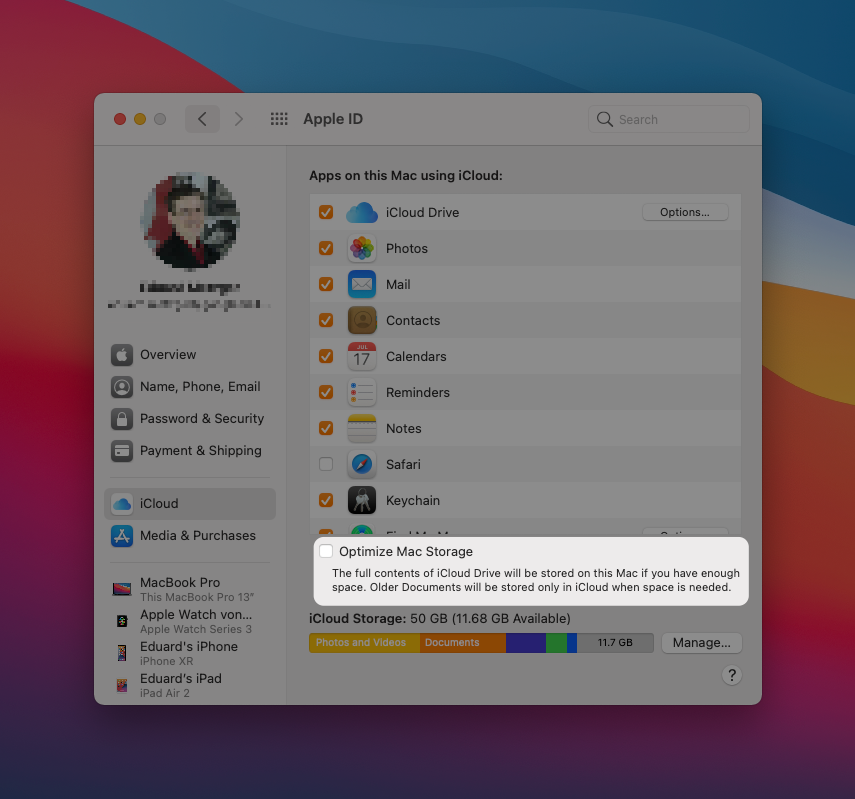The width and height of the screenshot is (855, 799).
Task: Click the Eduard's iPhone device icon
Action: point(122,653)
